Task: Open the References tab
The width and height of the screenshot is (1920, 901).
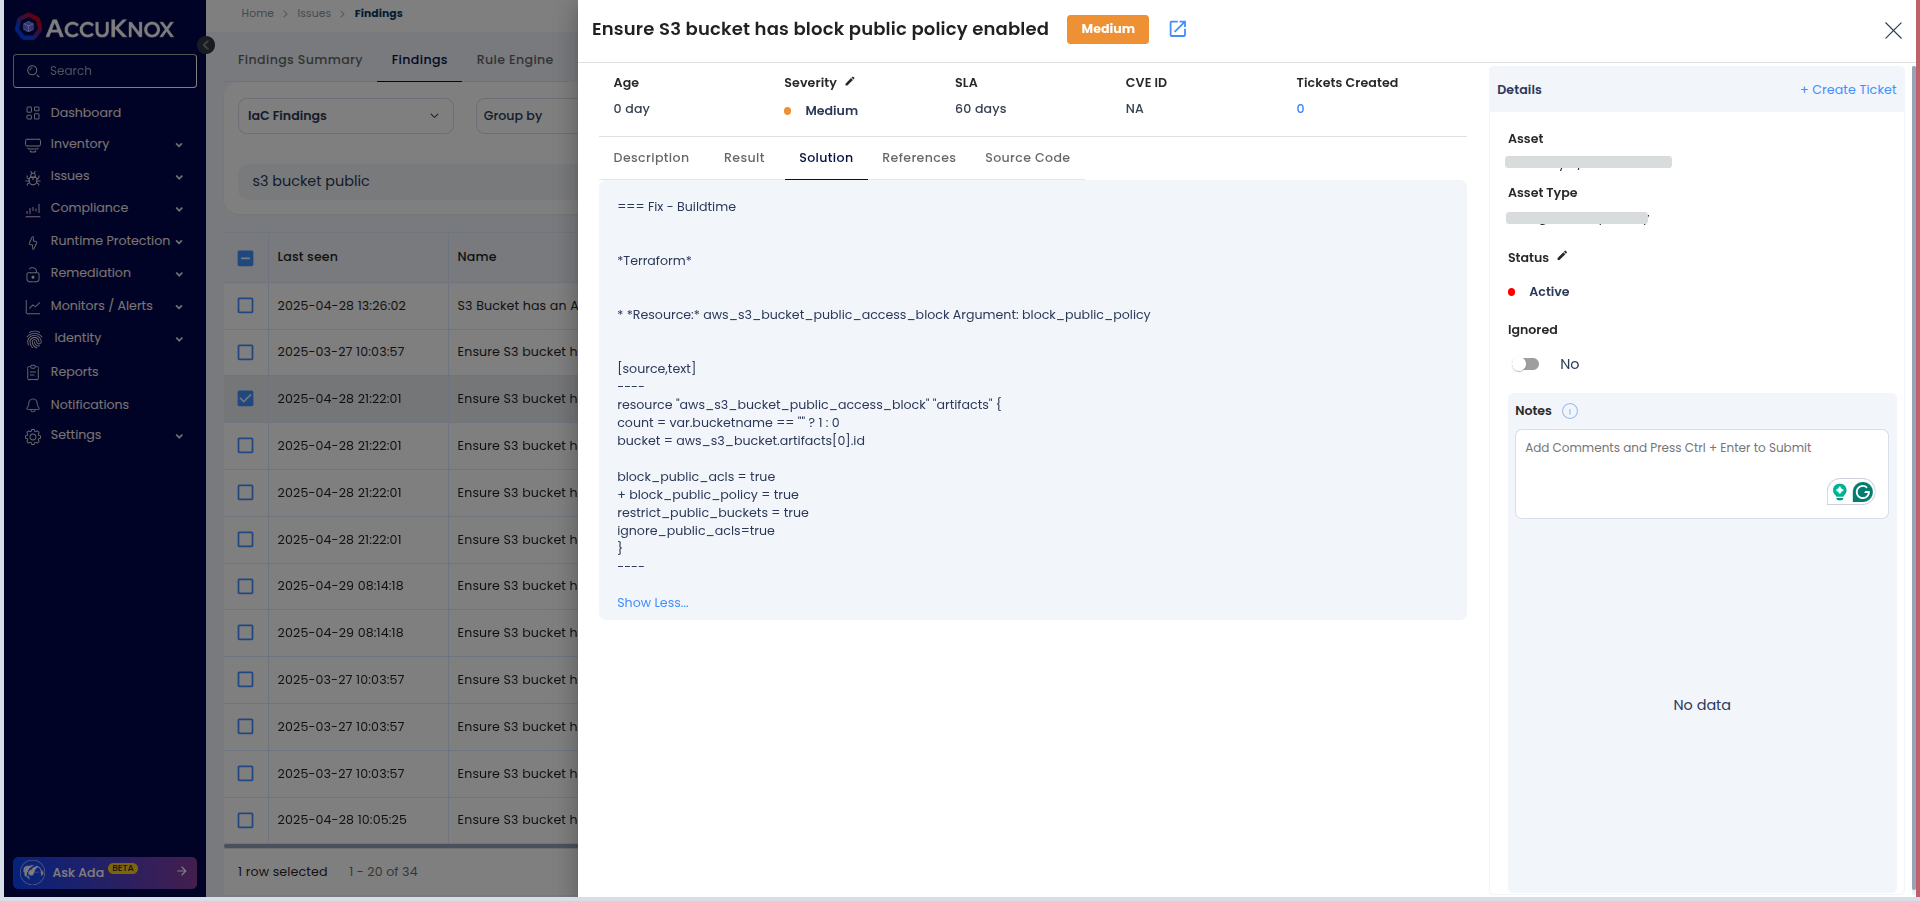Action: (x=919, y=158)
